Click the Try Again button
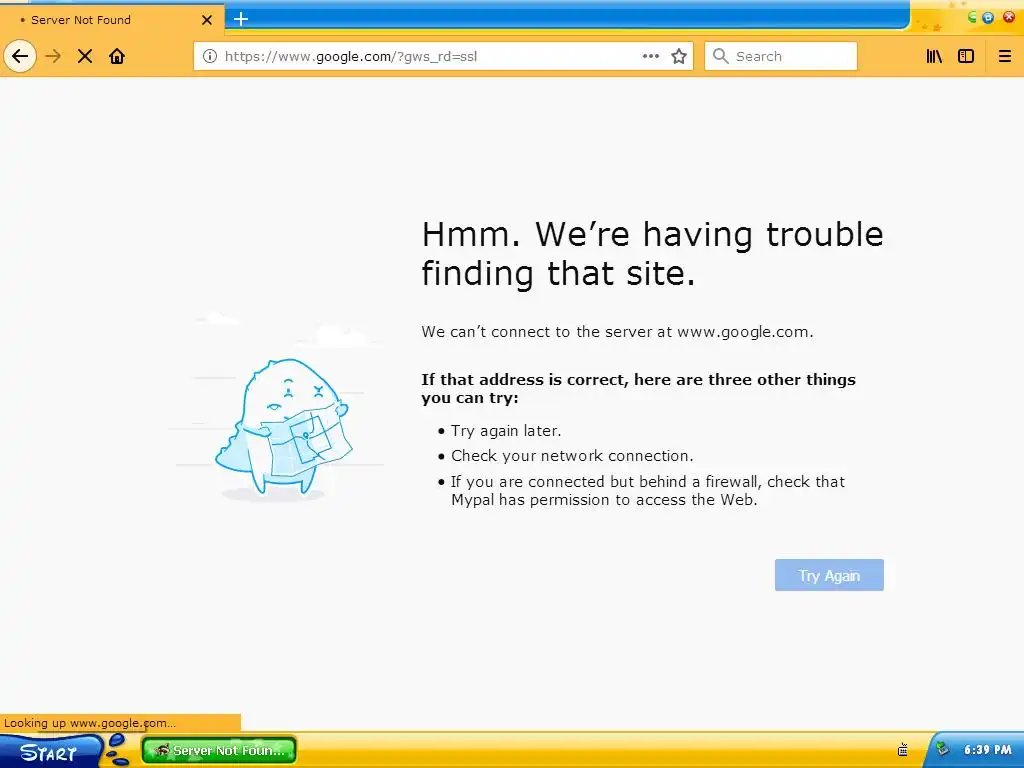The width and height of the screenshot is (1024, 768). coord(829,575)
